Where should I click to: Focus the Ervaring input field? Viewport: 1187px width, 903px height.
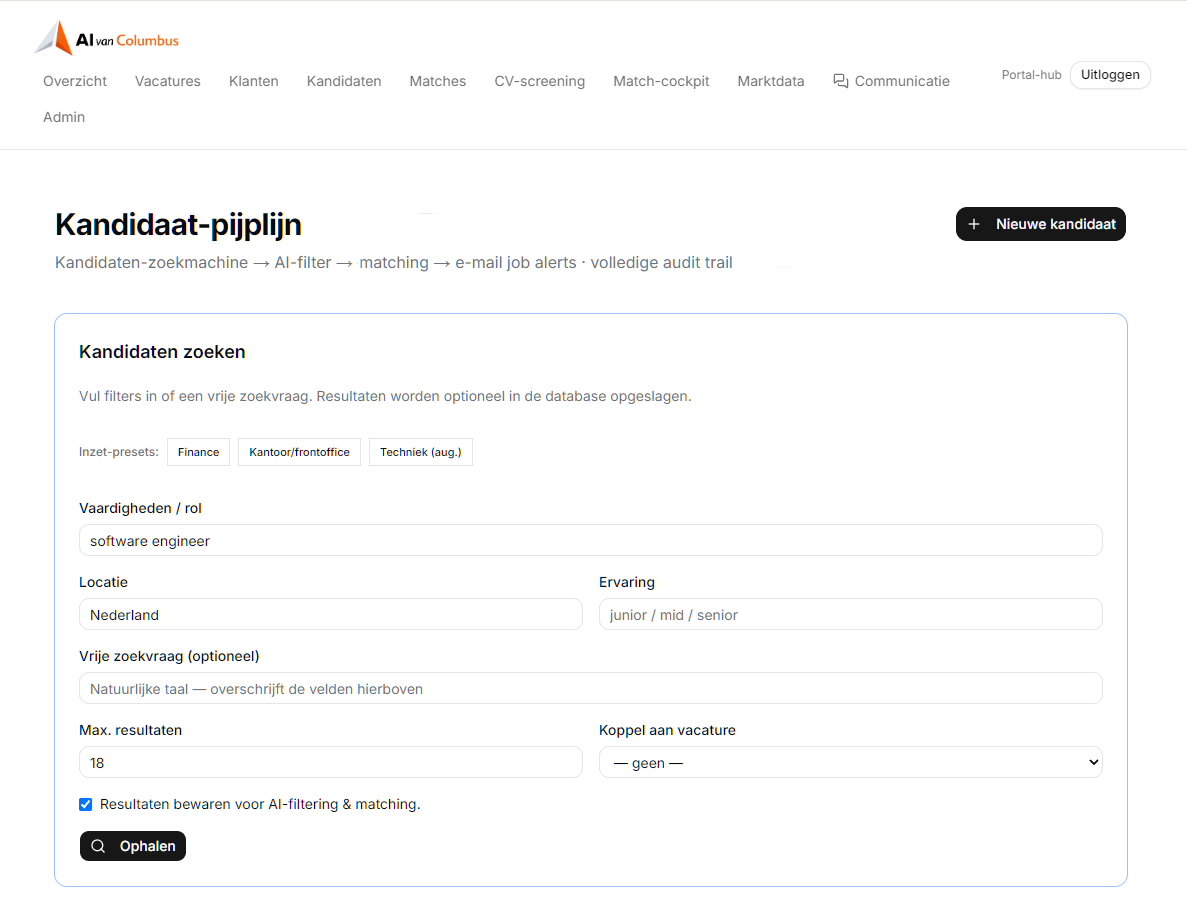coord(850,615)
